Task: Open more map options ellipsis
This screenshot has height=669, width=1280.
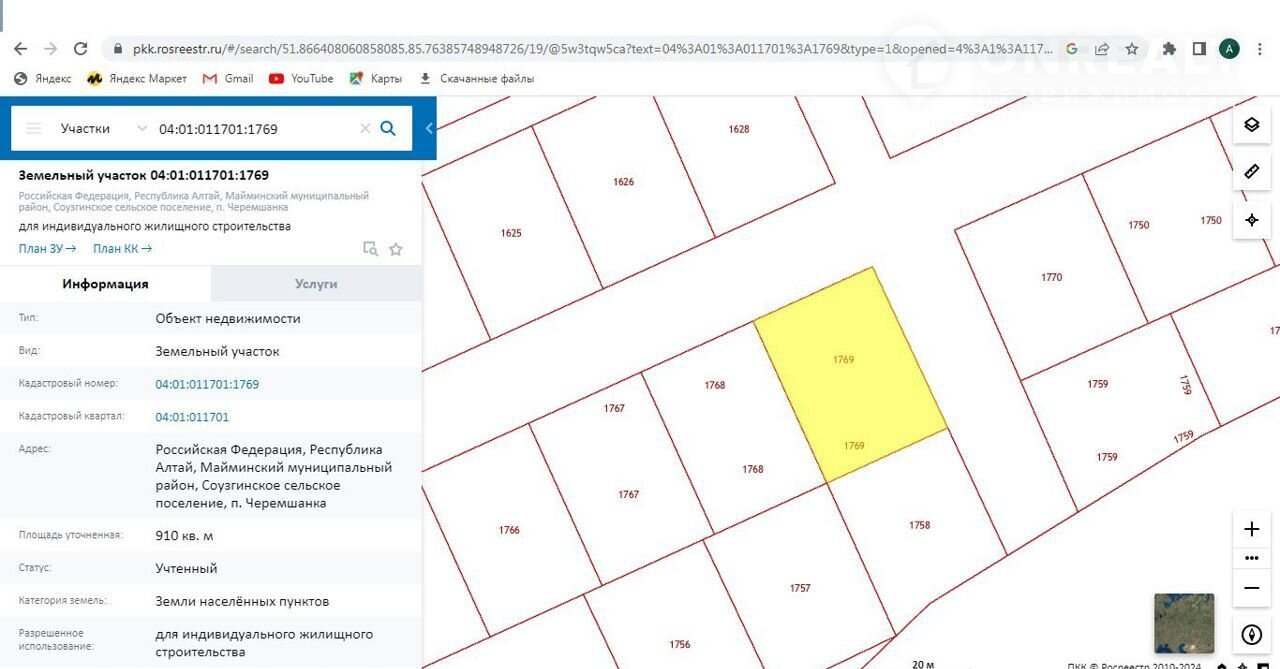Action: pos(1251,558)
